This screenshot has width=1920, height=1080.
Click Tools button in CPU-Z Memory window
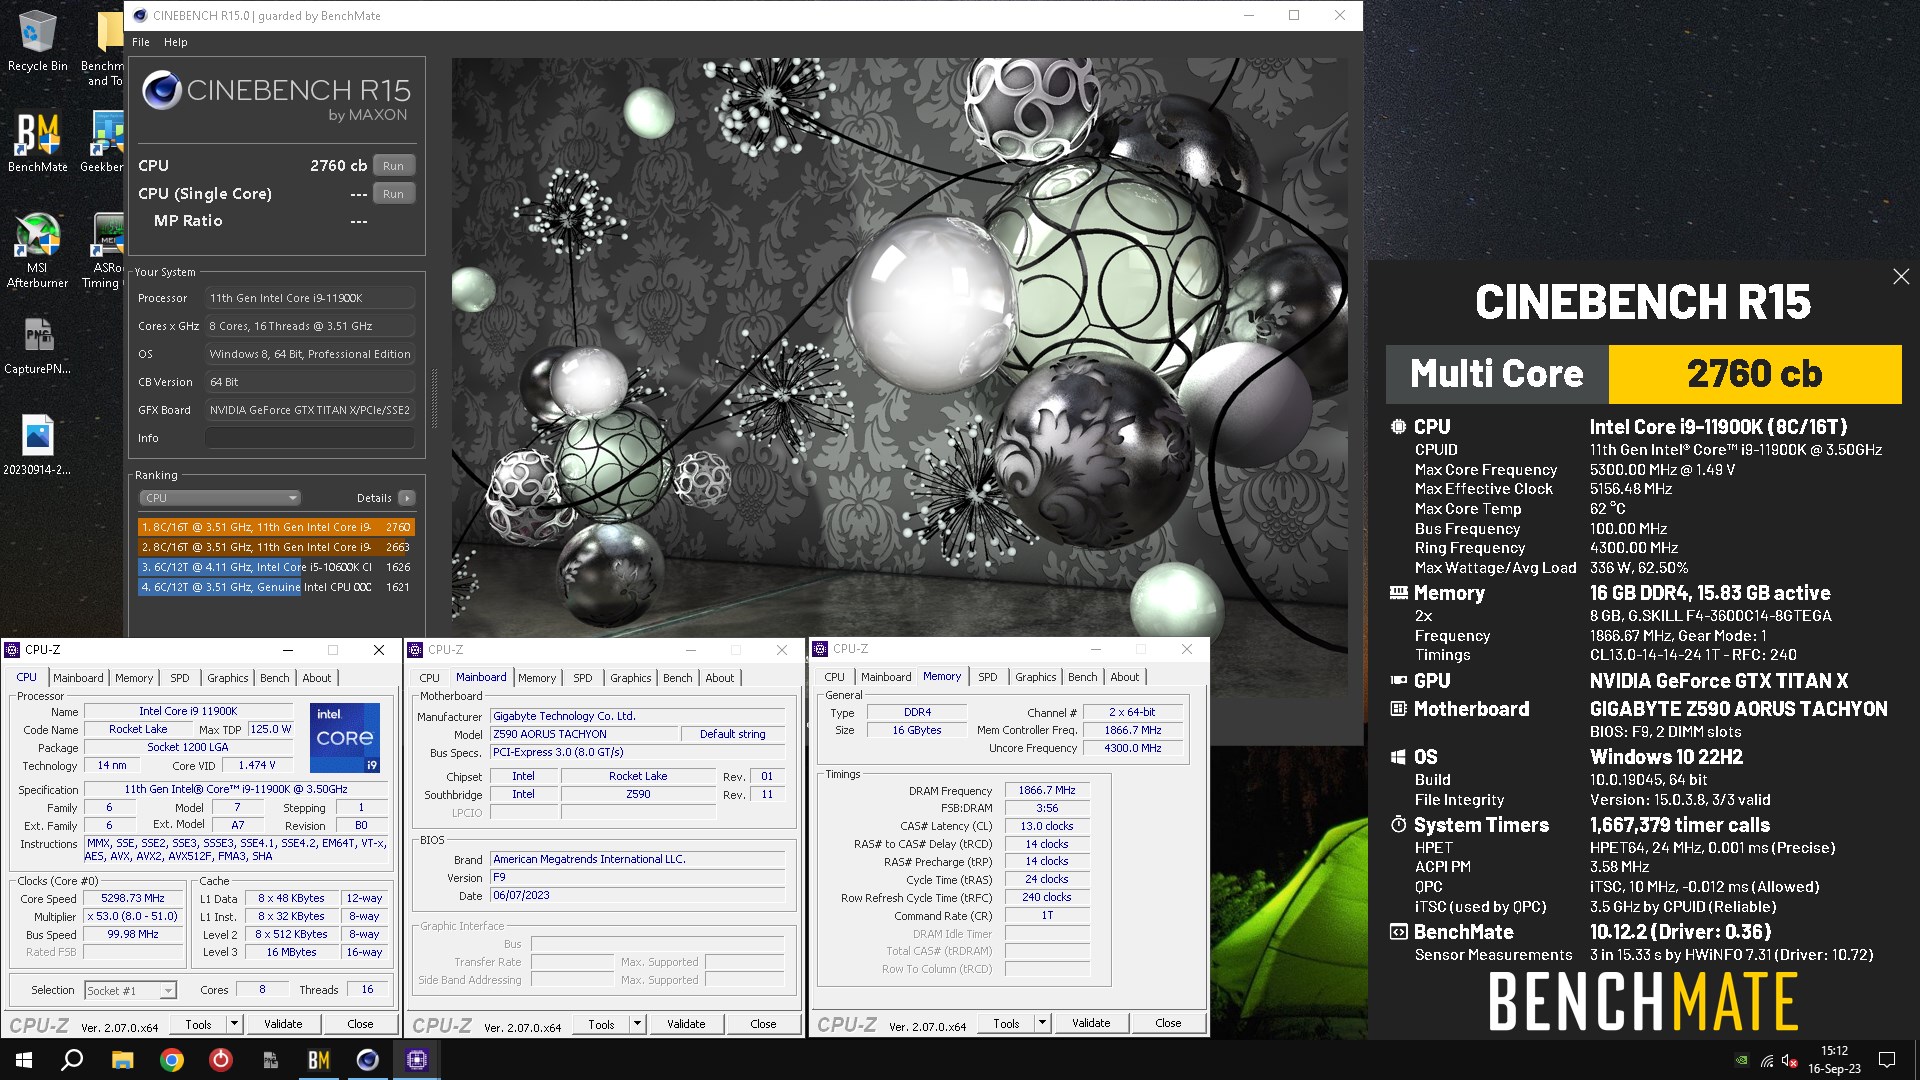pyautogui.click(x=1006, y=1024)
